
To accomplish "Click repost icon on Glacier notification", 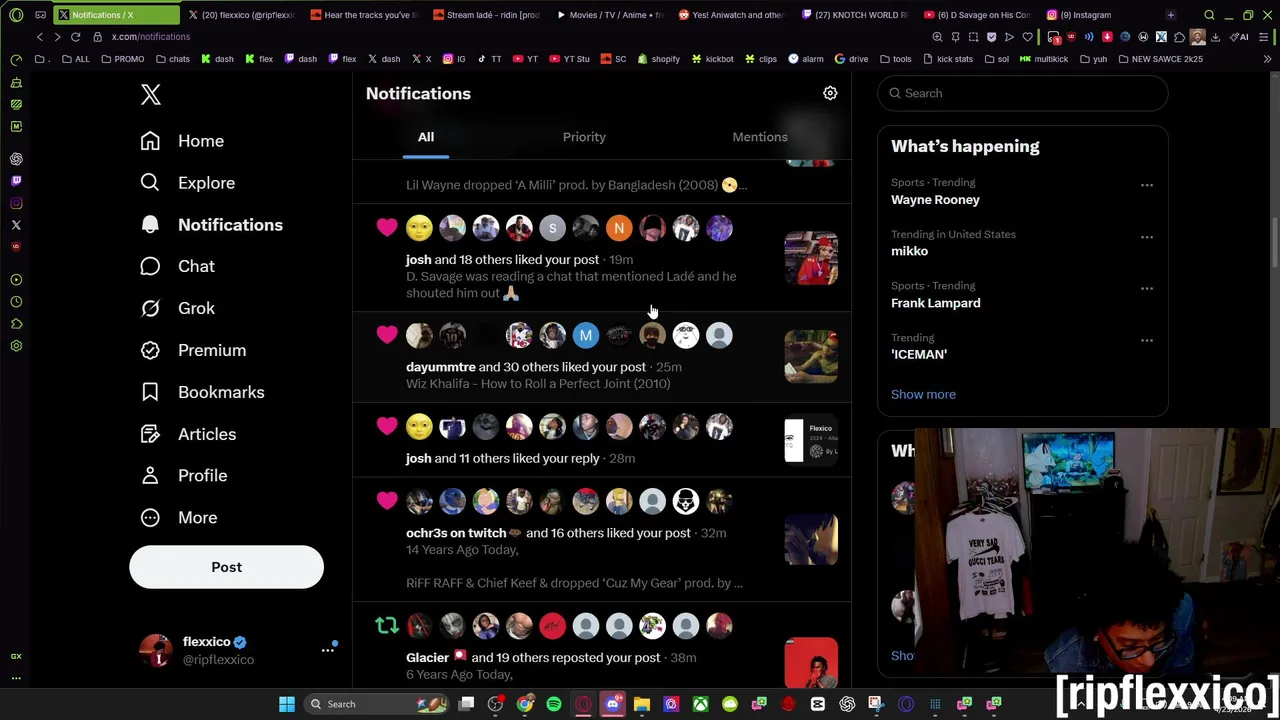I will click(387, 626).
